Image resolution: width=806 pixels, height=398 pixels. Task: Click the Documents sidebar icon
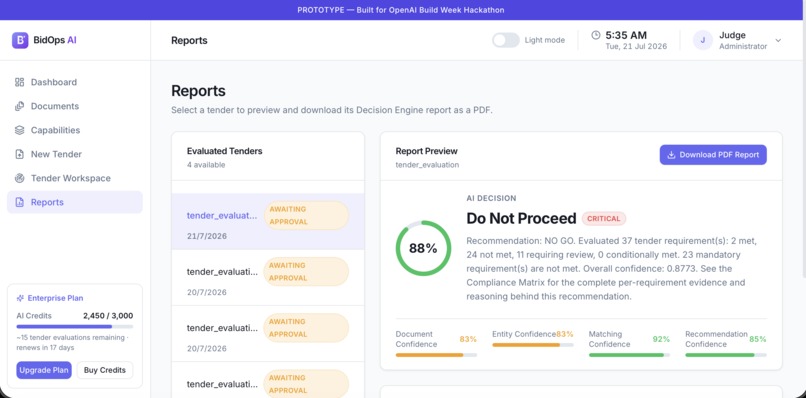pyautogui.click(x=20, y=106)
